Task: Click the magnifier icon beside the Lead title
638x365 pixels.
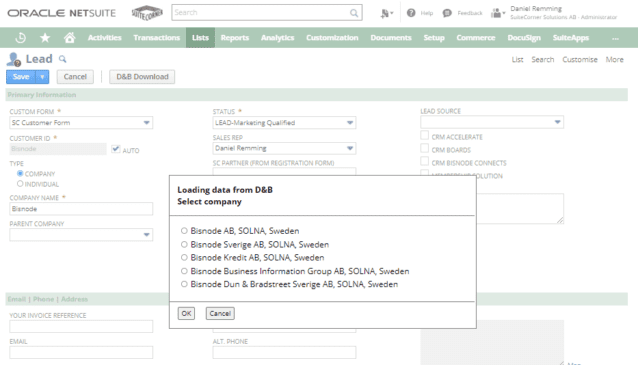Action: pyautogui.click(x=62, y=59)
